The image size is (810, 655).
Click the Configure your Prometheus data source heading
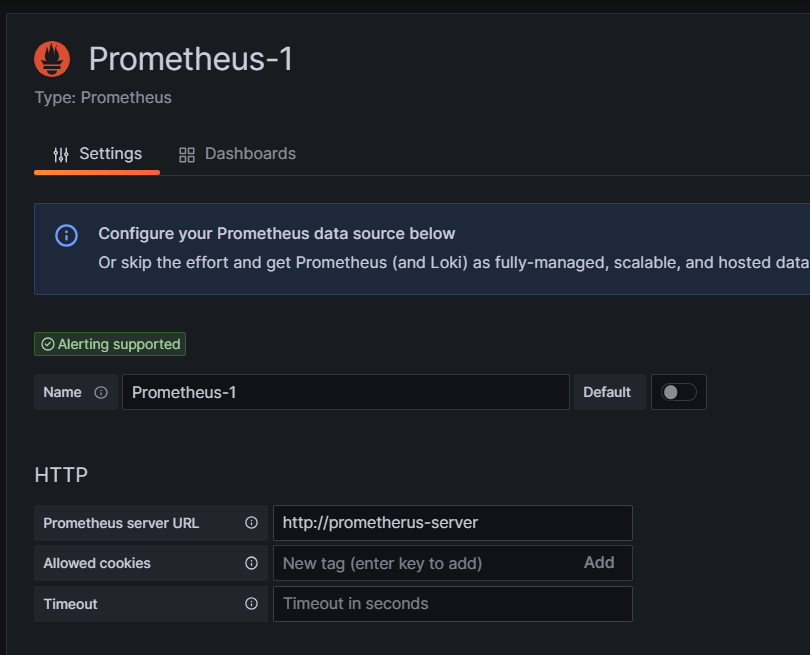pyautogui.click(x=276, y=234)
